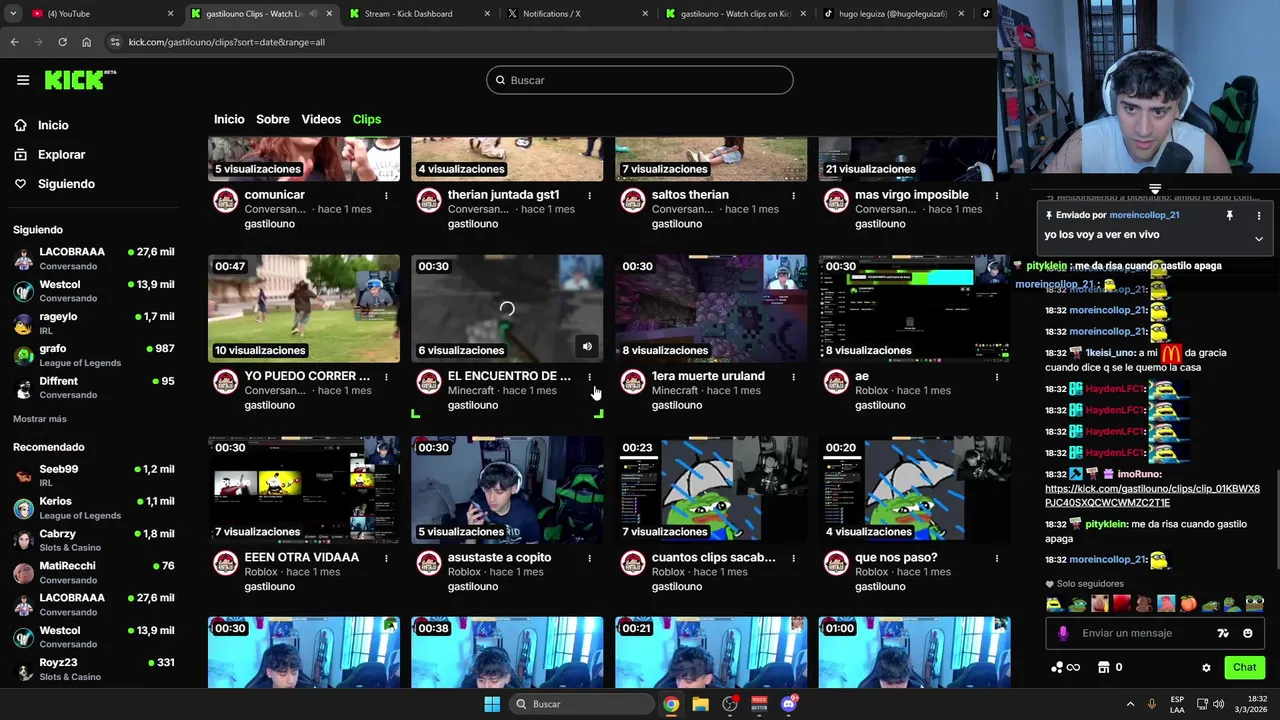Unpin the pinned chat message
Viewport: 1280px width, 720px height.
point(1230,215)
